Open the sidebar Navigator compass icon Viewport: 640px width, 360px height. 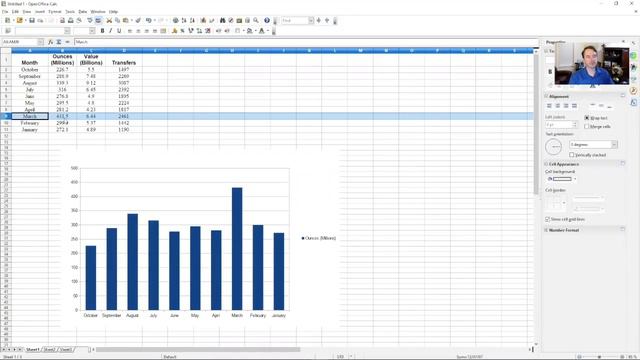click(x=633, y=91)
